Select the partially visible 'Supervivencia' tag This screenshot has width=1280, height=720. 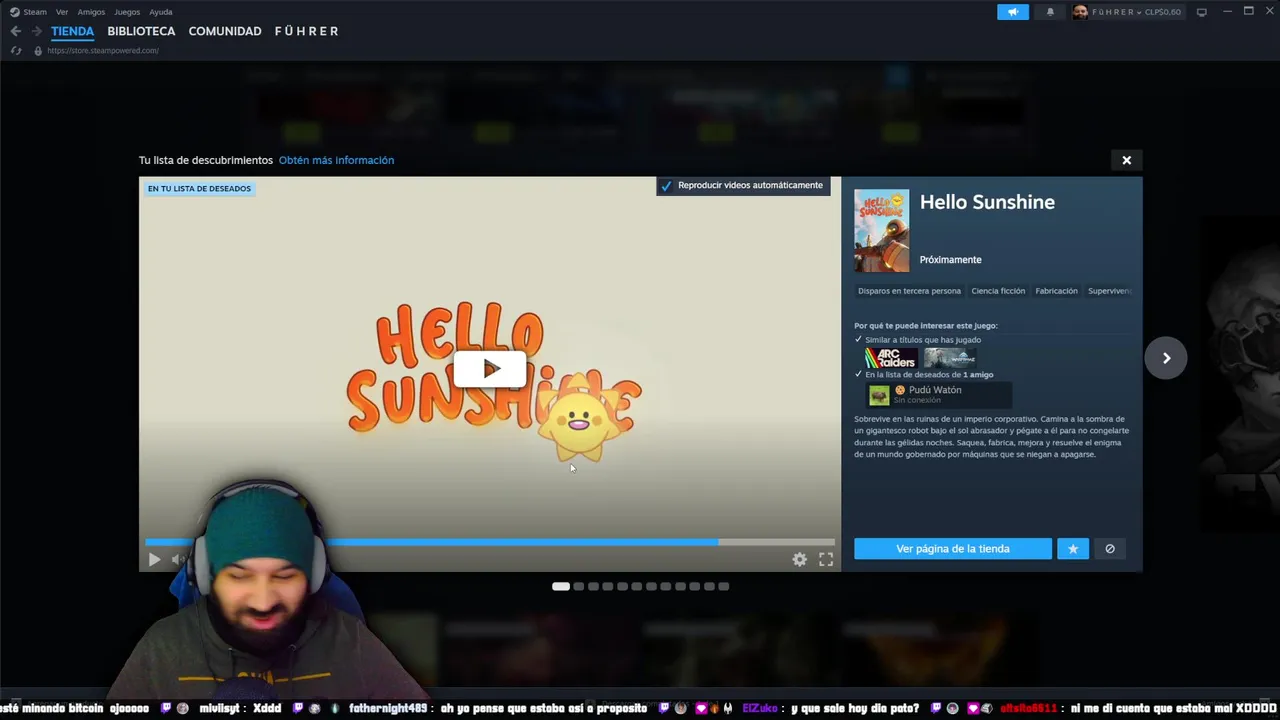pos(1108,291)
